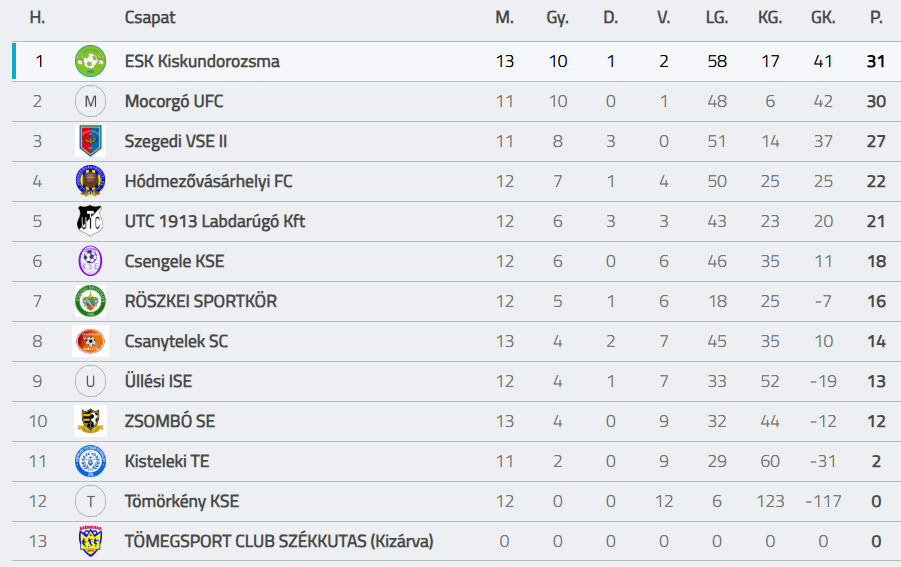Viewport: 901px width, 567px height.
Task: Click the Csapat column header
Action: 148,18
